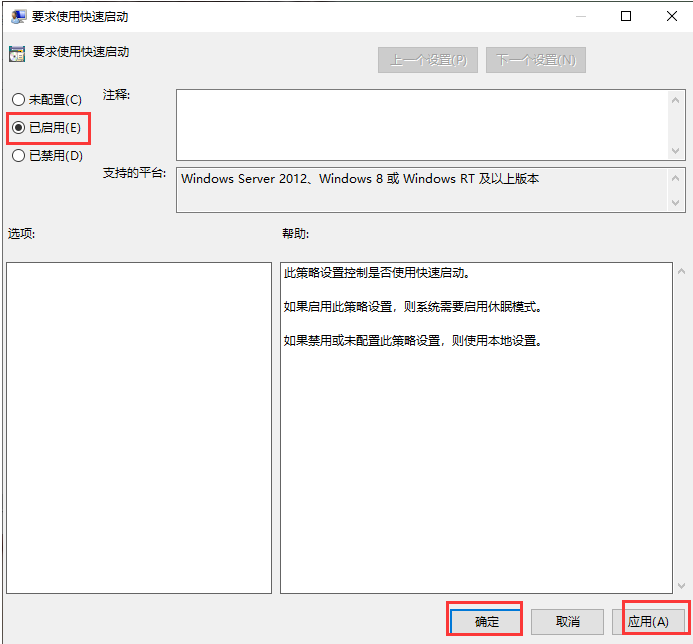The height and width of the screenshot is (644, 693).
Task: Choose the 已启用(E) radio button
Action: pyautogui.click(x=18, y=128)
